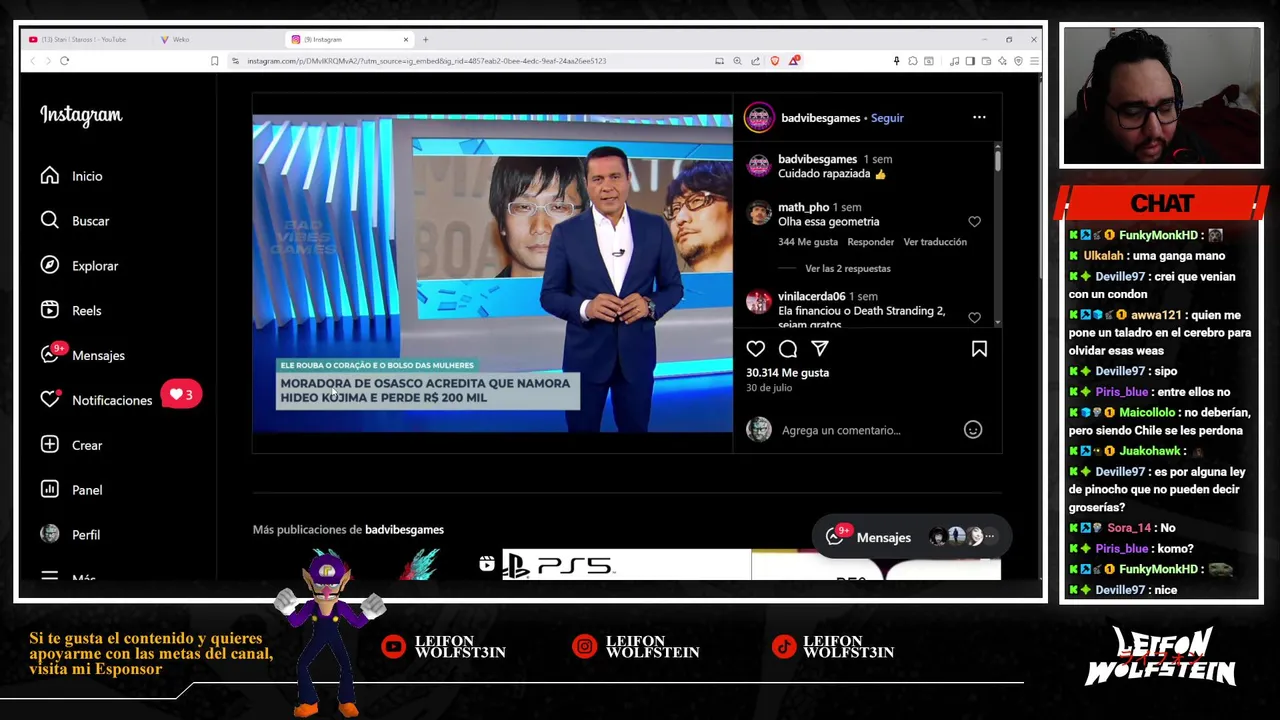This screenshot has width=1280, height=720.
Task: Open the browser hamburger menu
Action: [x=1034, y=61]
